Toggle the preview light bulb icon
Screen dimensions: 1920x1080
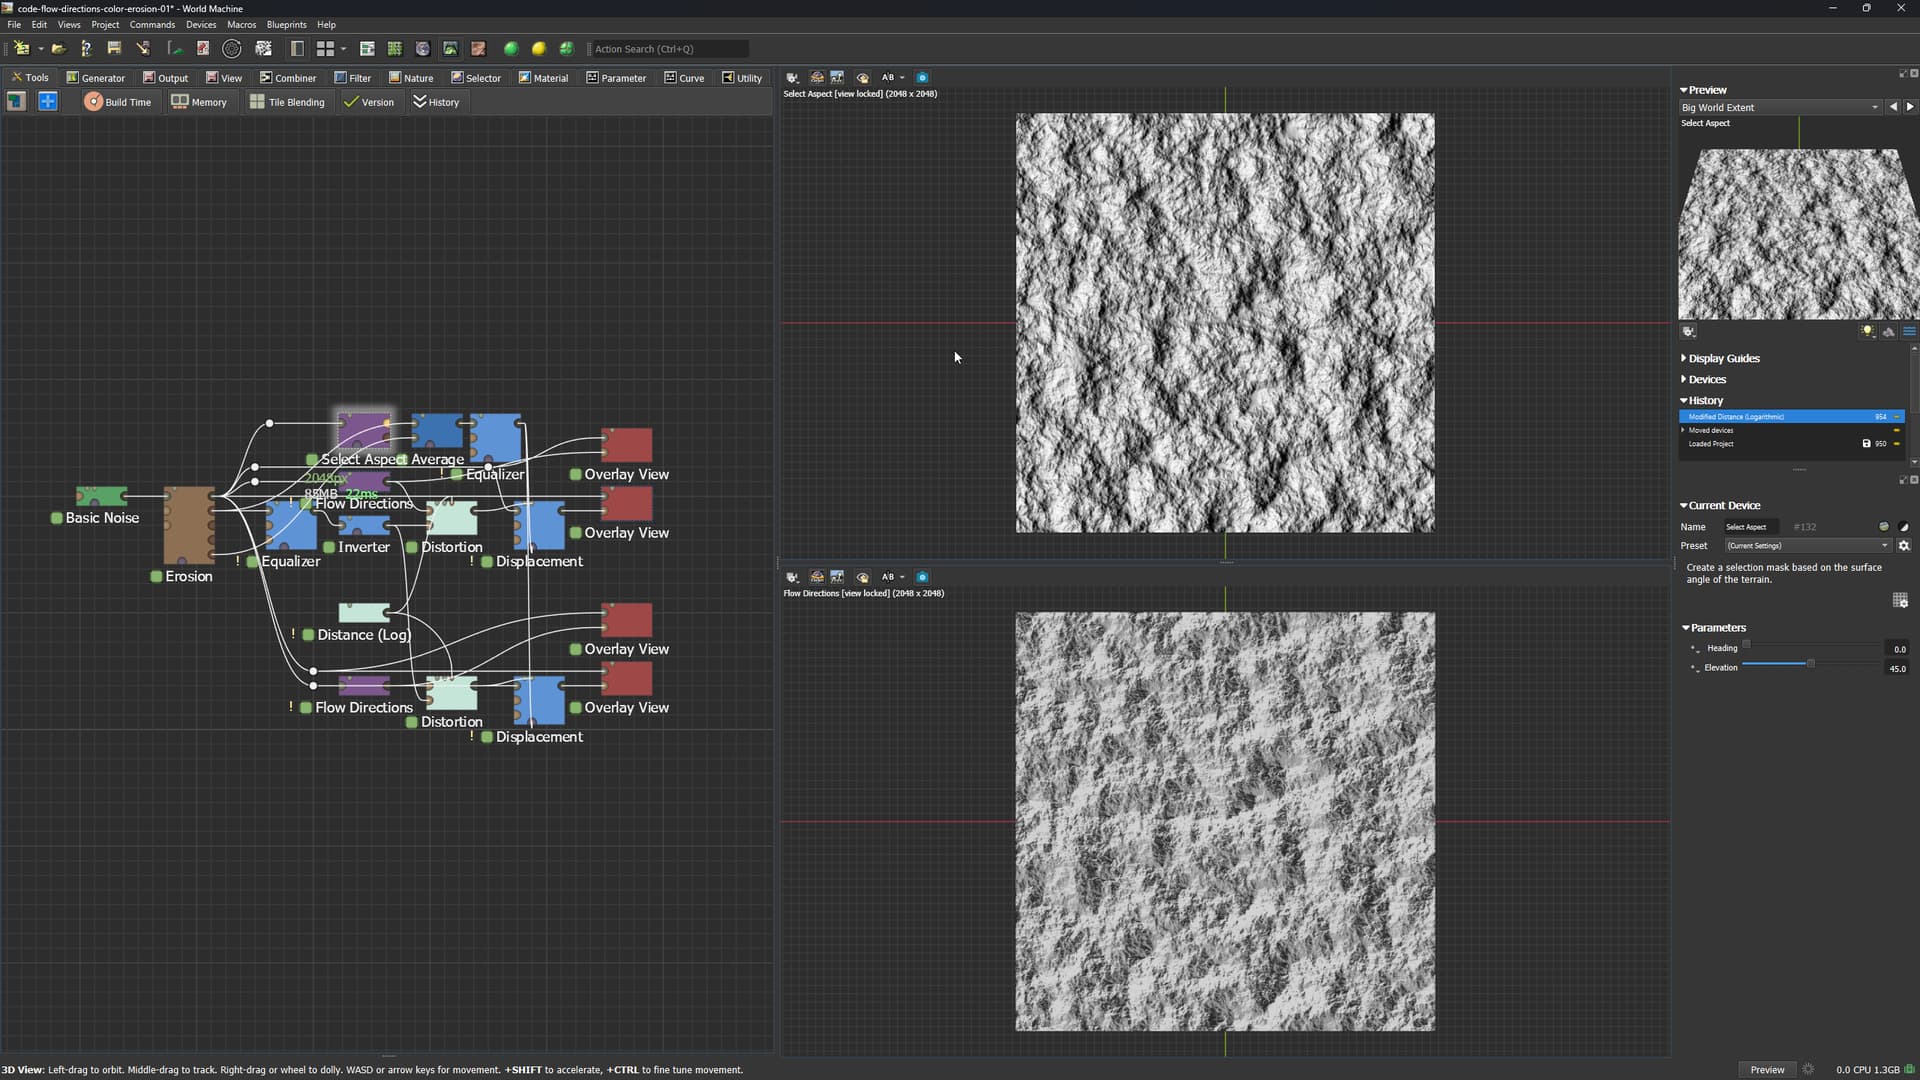[1867, 331]
